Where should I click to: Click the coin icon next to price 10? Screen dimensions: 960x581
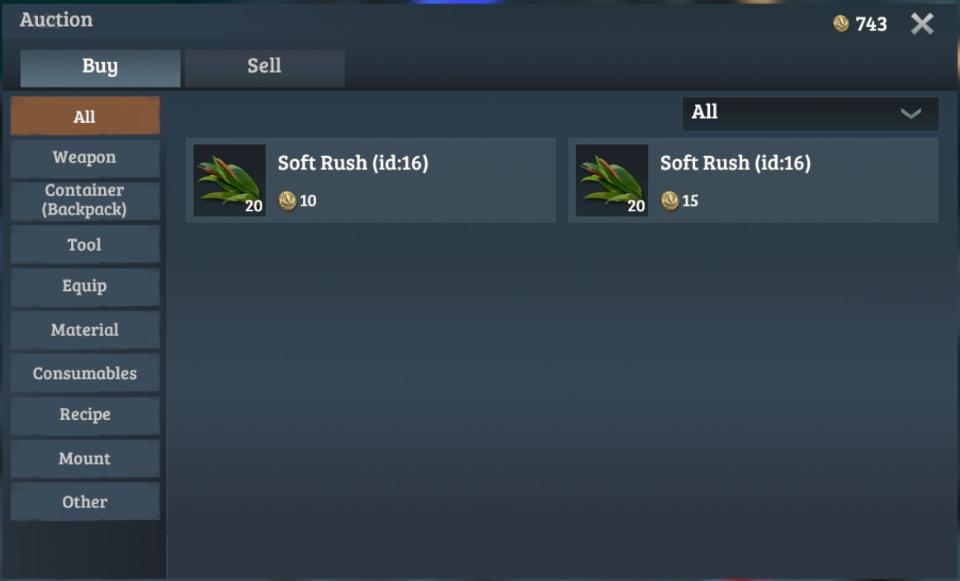pos(287,200)
